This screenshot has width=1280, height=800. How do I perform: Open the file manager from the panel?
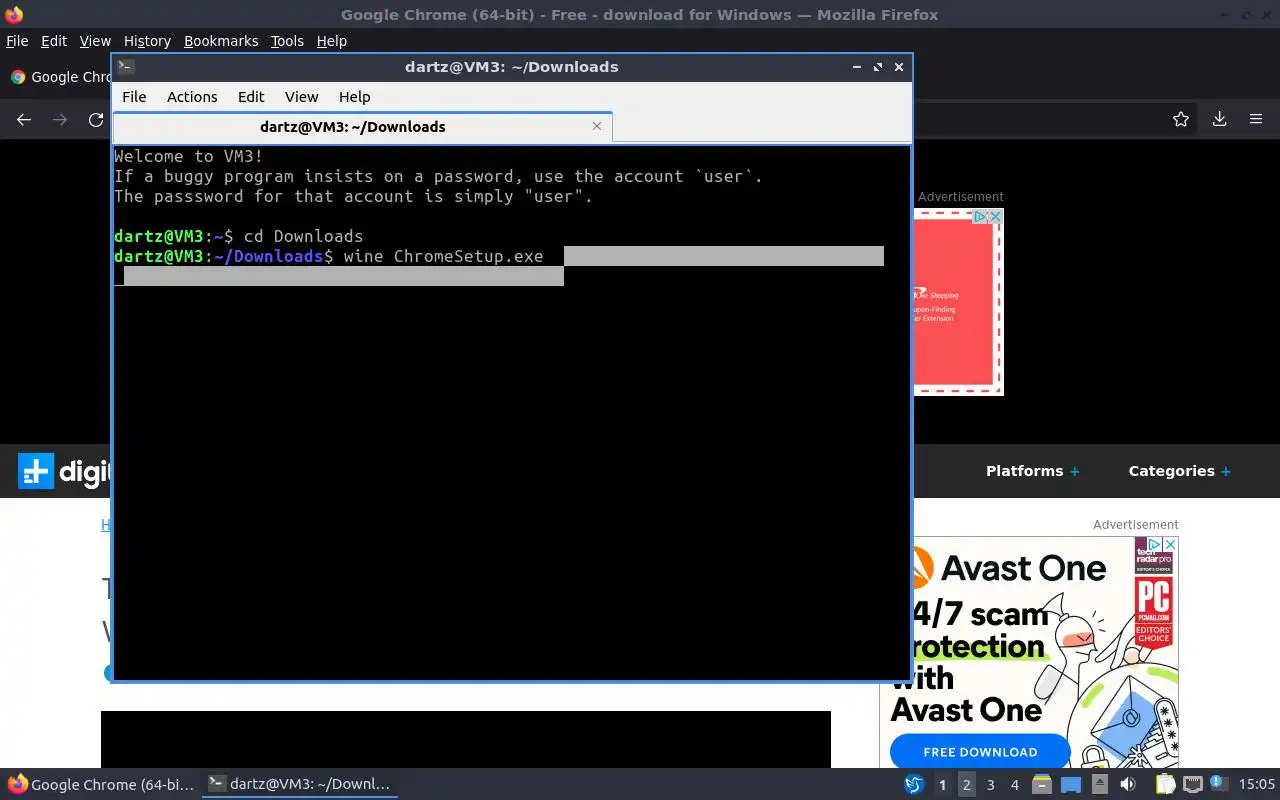pyautogui.click(x=1042, y=785)
